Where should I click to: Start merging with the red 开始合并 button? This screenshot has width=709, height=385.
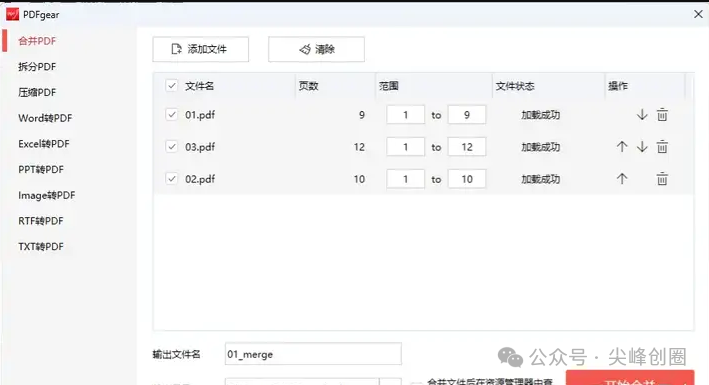(x=630, y=378)
